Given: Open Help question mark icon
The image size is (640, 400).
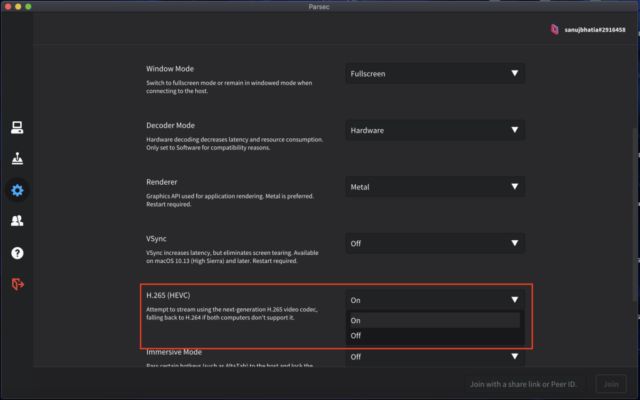Looking at the screenshot, I should pos(17,253).
